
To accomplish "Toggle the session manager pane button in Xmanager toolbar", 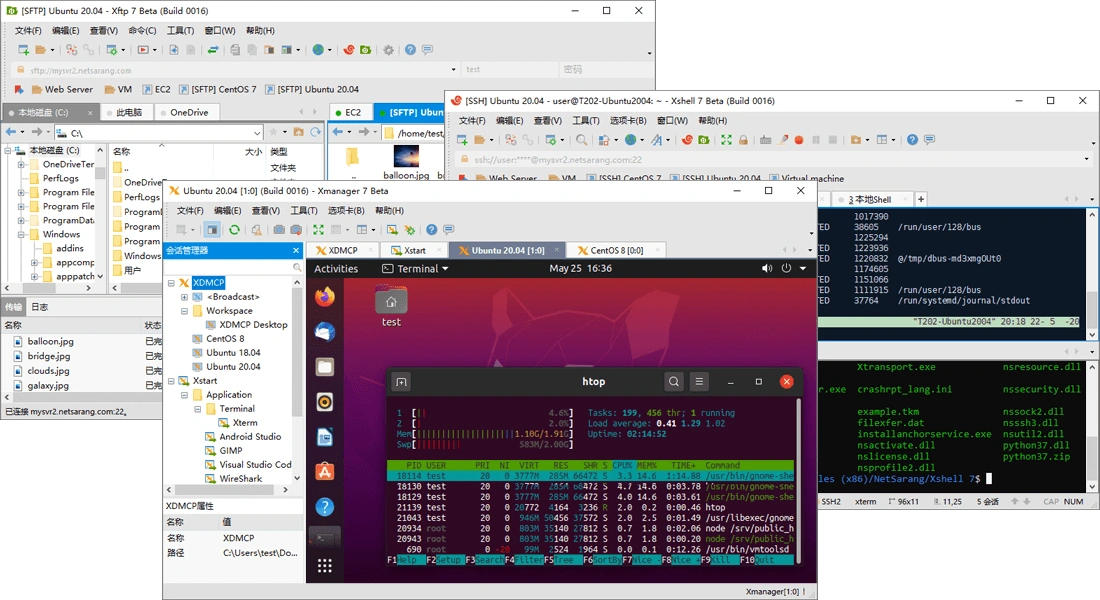I will pyautogui.click(x=212, y=229).
